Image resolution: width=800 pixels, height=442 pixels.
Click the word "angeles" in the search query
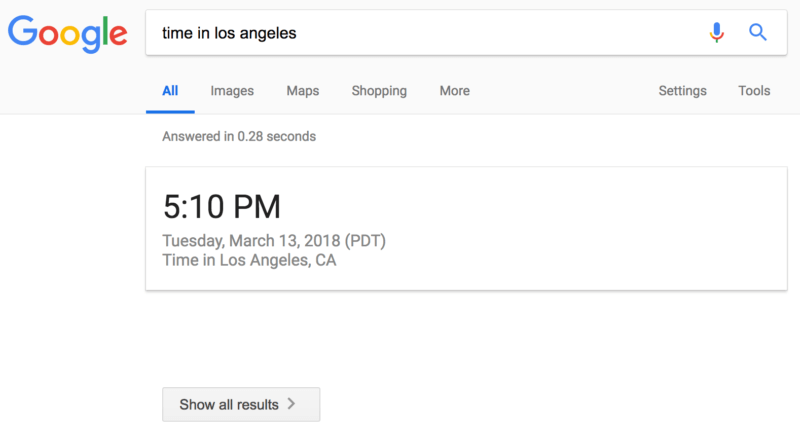click(270, 33)
